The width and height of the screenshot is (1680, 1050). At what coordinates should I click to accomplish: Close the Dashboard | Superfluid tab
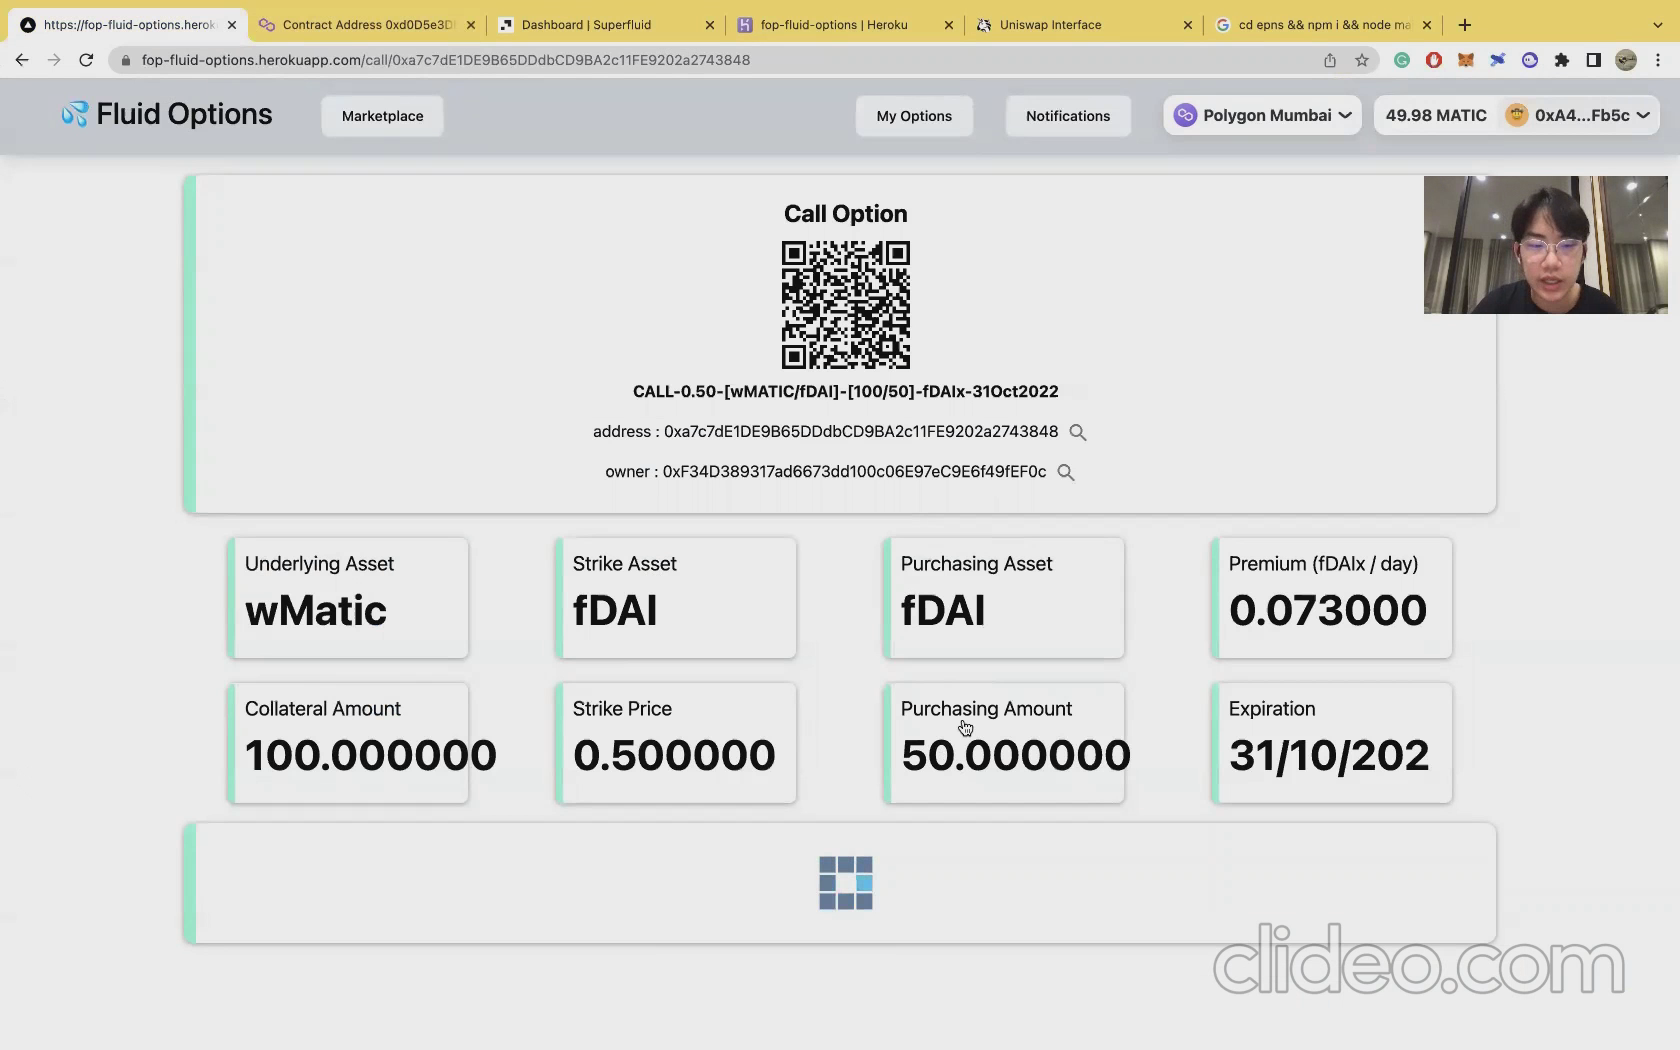[710, 25]
